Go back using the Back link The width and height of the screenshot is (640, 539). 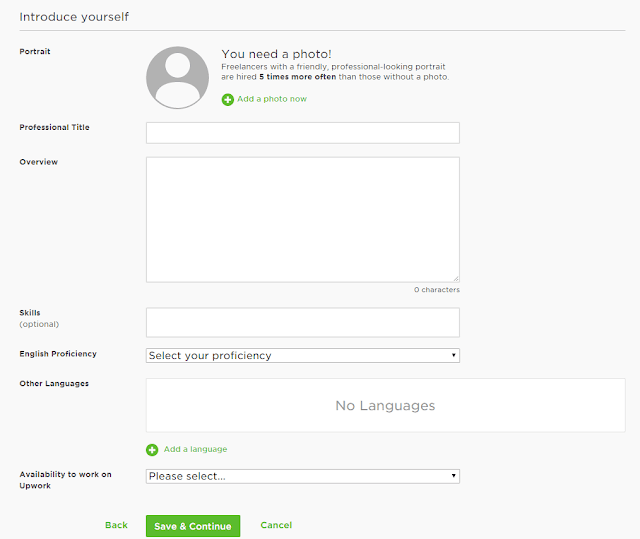click(116, 525)
